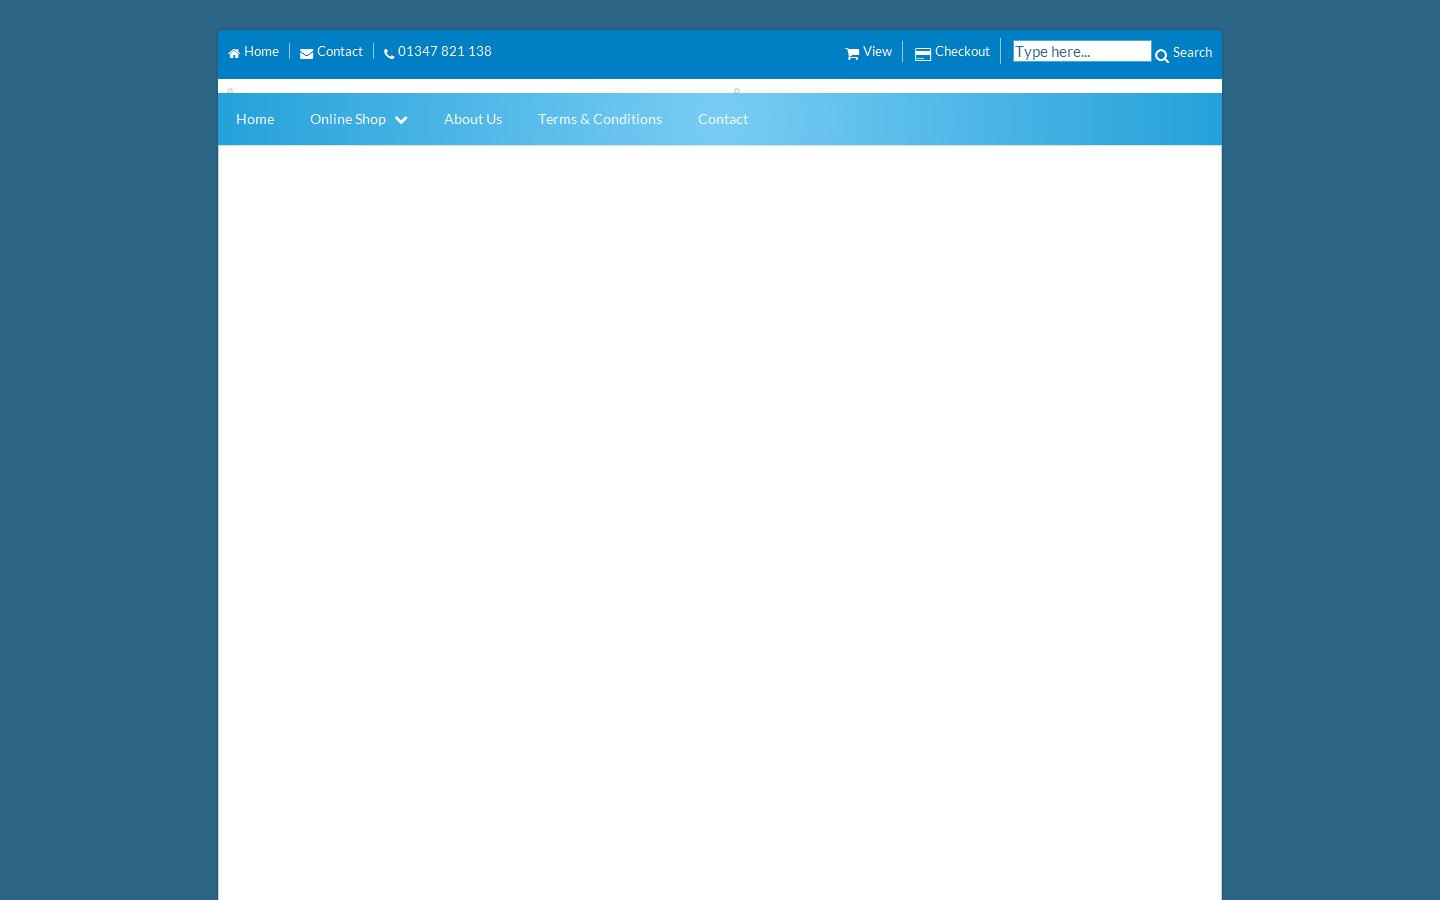Call 01347 821 138
Image resolution: width=1440 pixels, height=900 pixels.
pyautogui.click(x=444, y=51)
